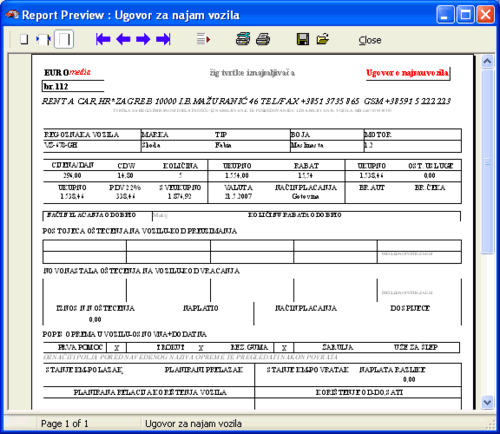This screenshot has width=500, height=434.
Task: Click the 'DOSPIJEĆE' label
Action: tap(410, 308)
